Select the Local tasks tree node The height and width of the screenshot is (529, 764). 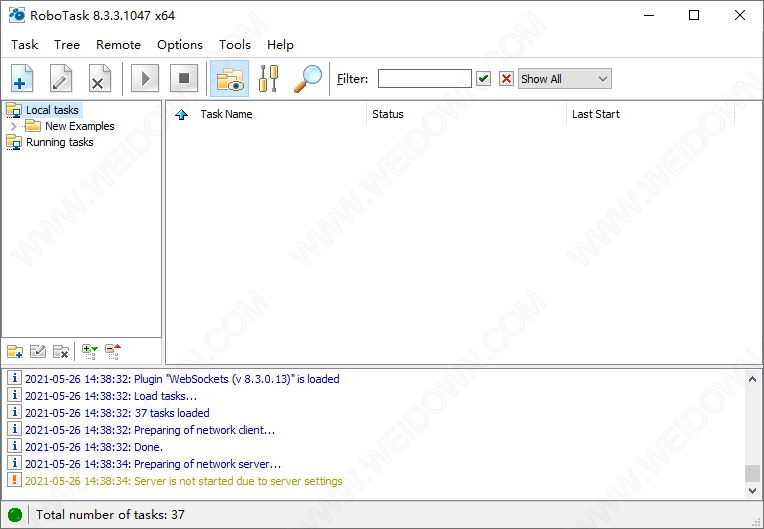click(52, 110)
